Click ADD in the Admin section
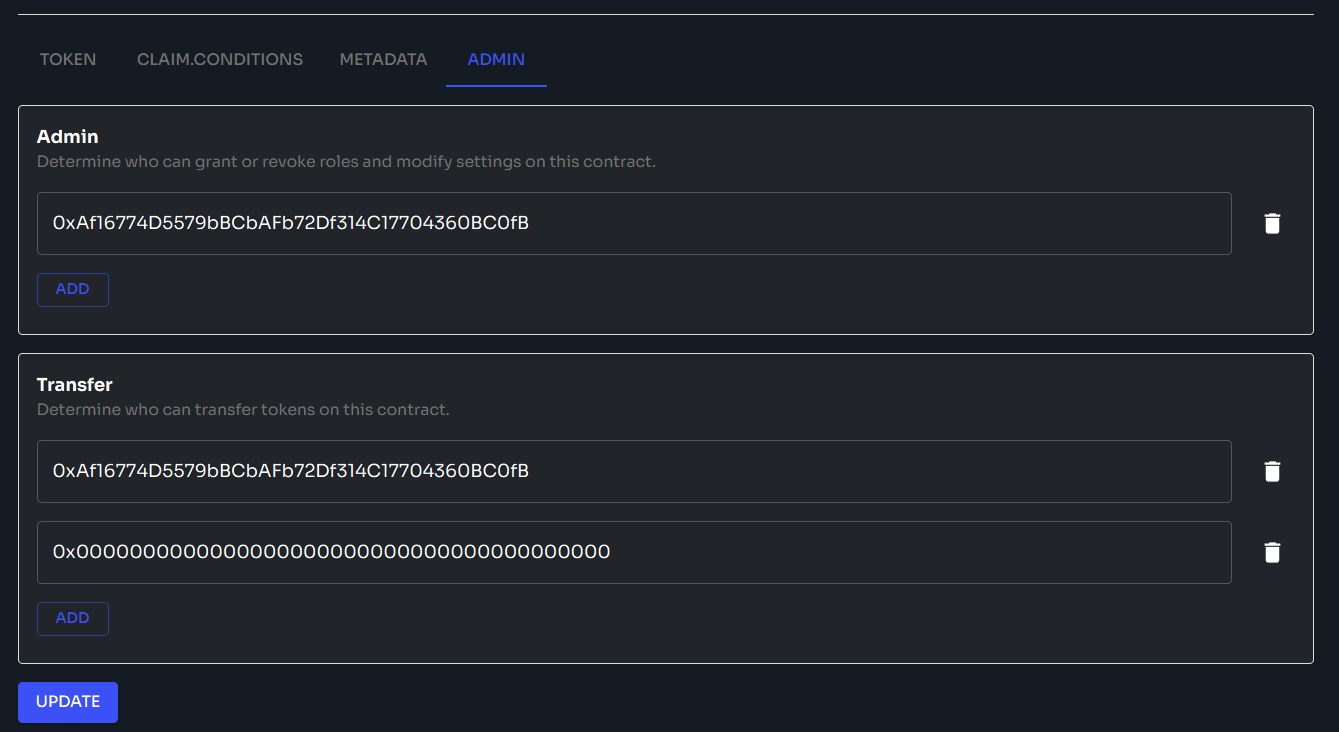1339x732 pixels. click(73, 289)
